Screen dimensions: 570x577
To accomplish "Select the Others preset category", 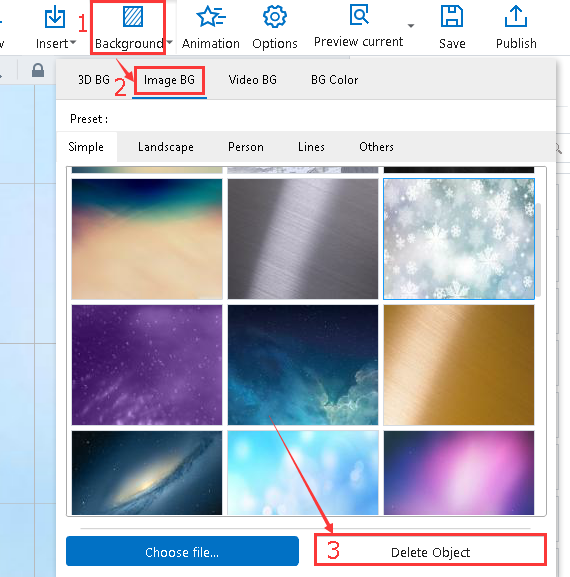I will click(376, 147).
